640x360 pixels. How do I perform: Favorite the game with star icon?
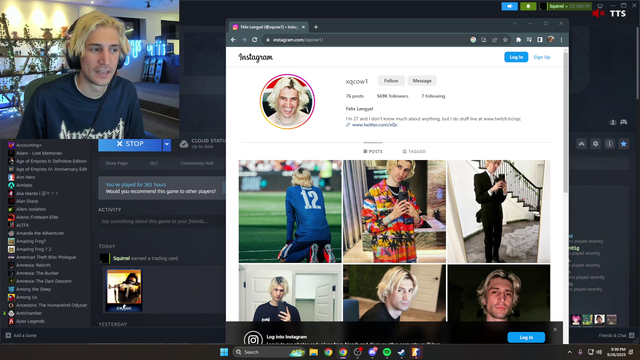pos(623,144)
